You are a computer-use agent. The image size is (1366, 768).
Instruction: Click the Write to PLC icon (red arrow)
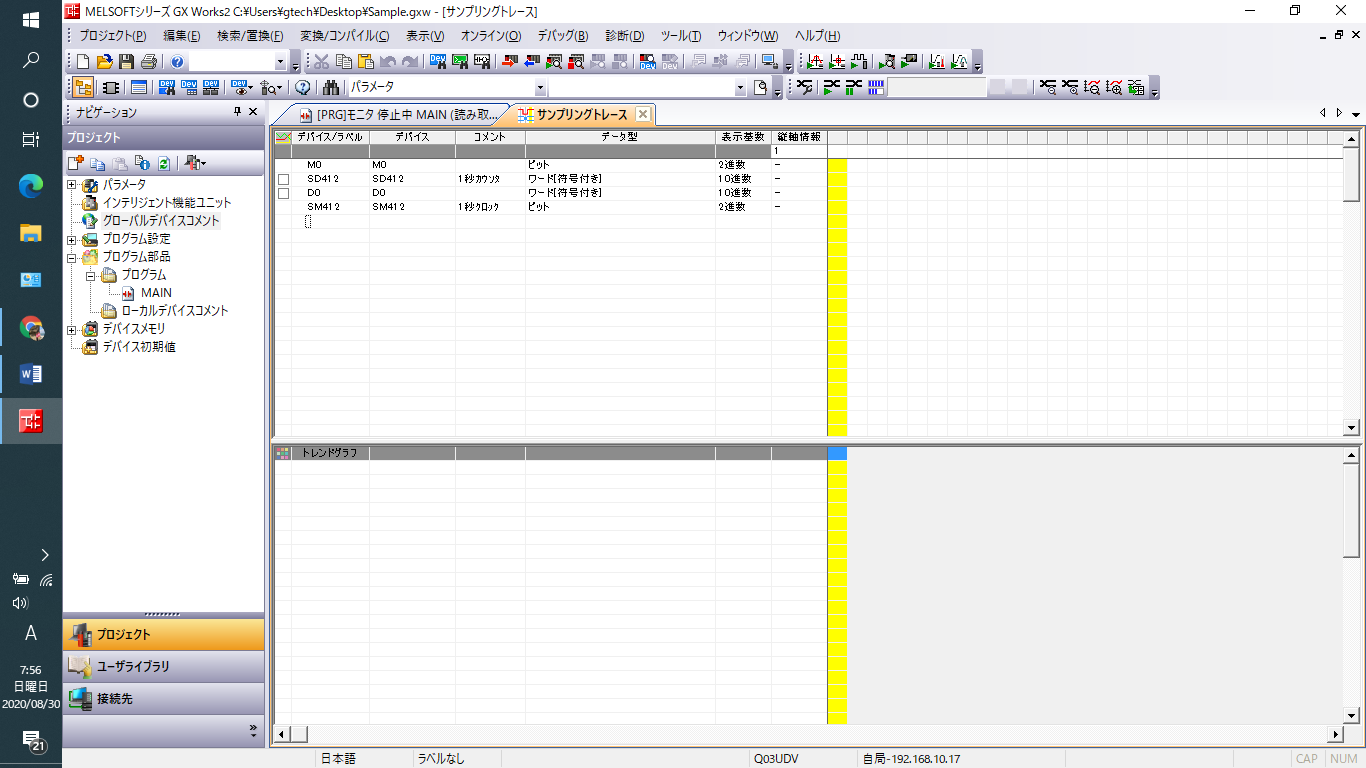[x=509, y=61]
